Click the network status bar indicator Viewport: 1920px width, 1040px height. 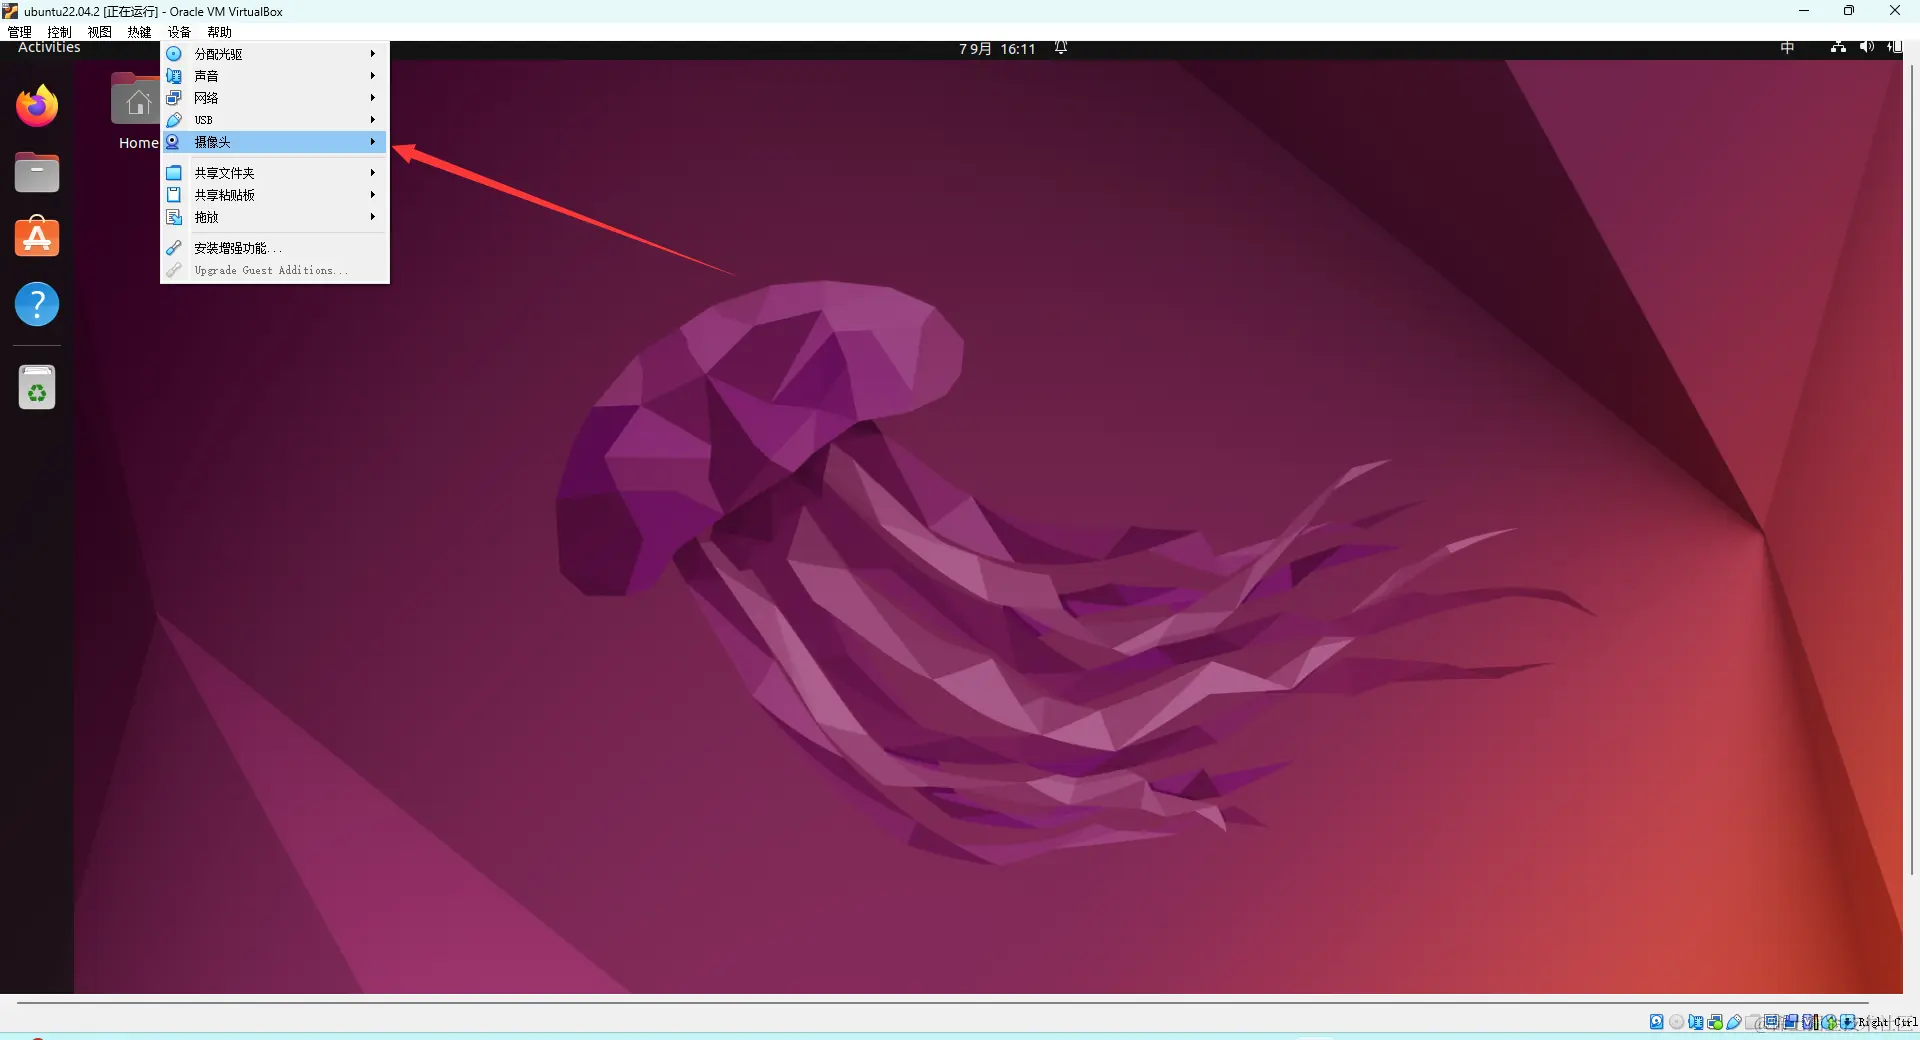1715,1022
